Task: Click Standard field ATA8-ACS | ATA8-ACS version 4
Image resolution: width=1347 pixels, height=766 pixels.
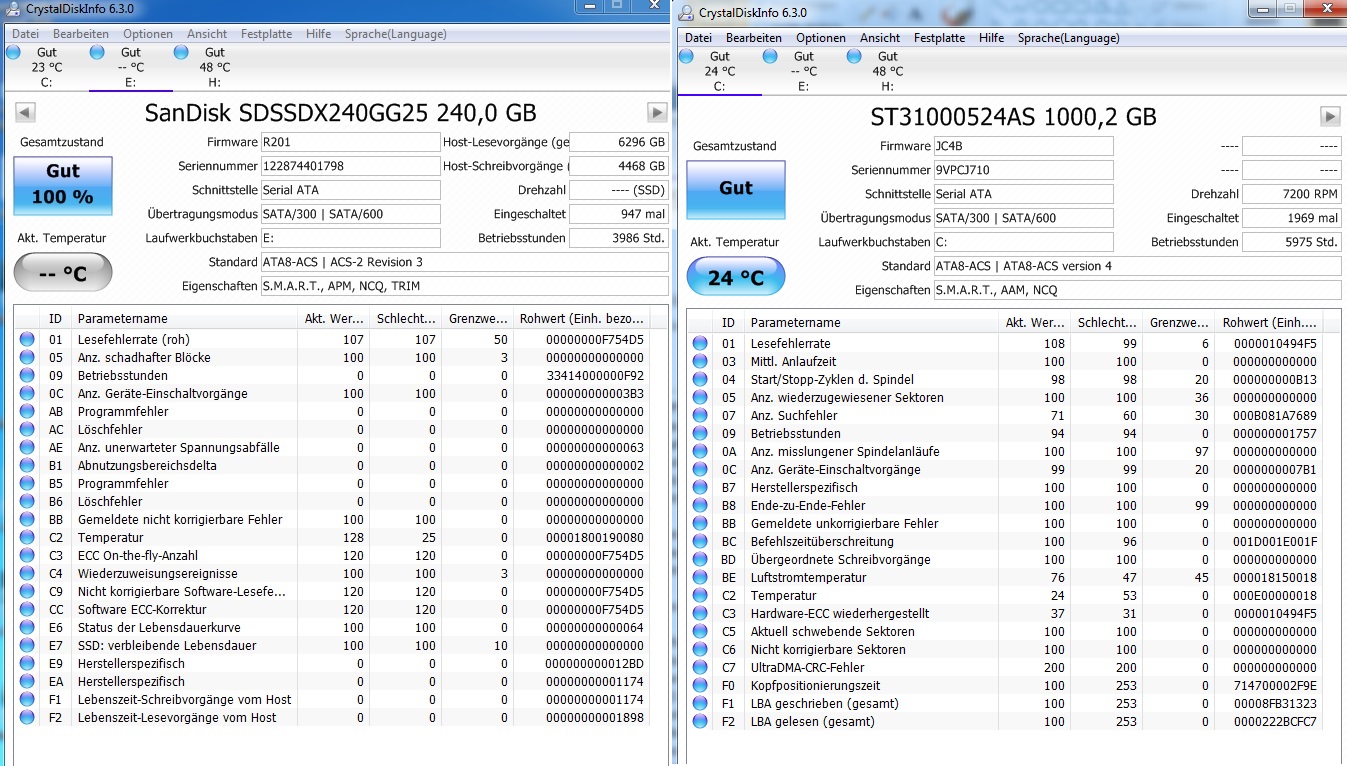Action: [1137, 266]
